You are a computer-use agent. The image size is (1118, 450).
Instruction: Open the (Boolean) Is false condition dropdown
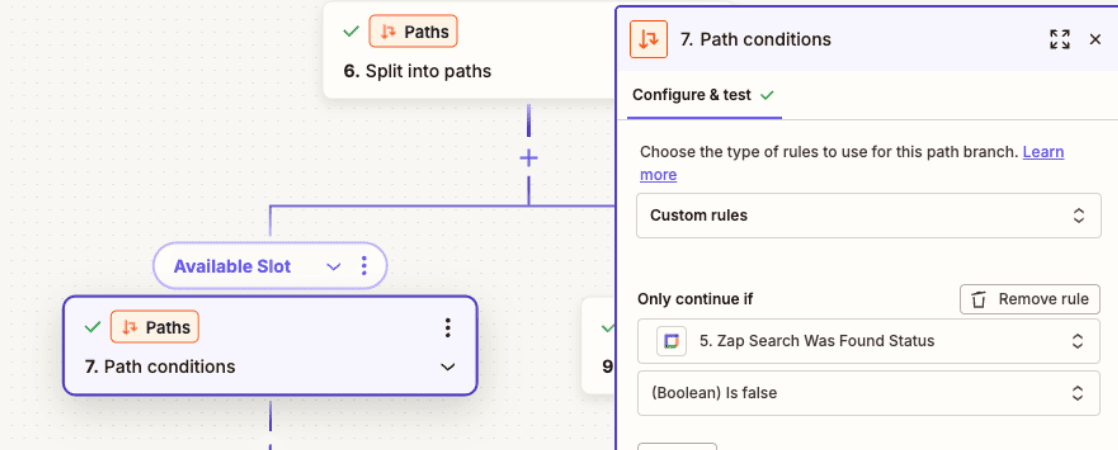point(868,393)
